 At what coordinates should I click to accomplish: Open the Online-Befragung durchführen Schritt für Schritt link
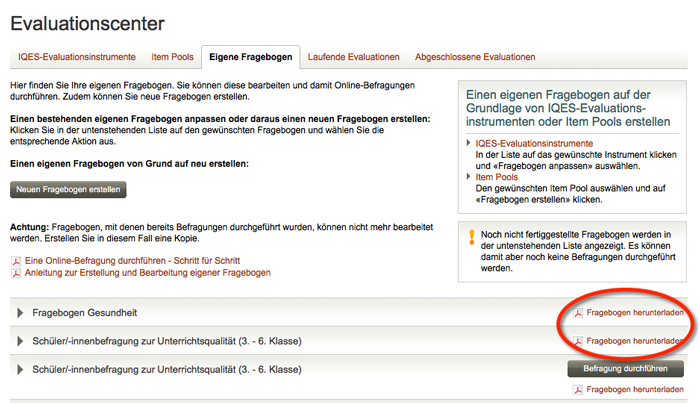133,261
